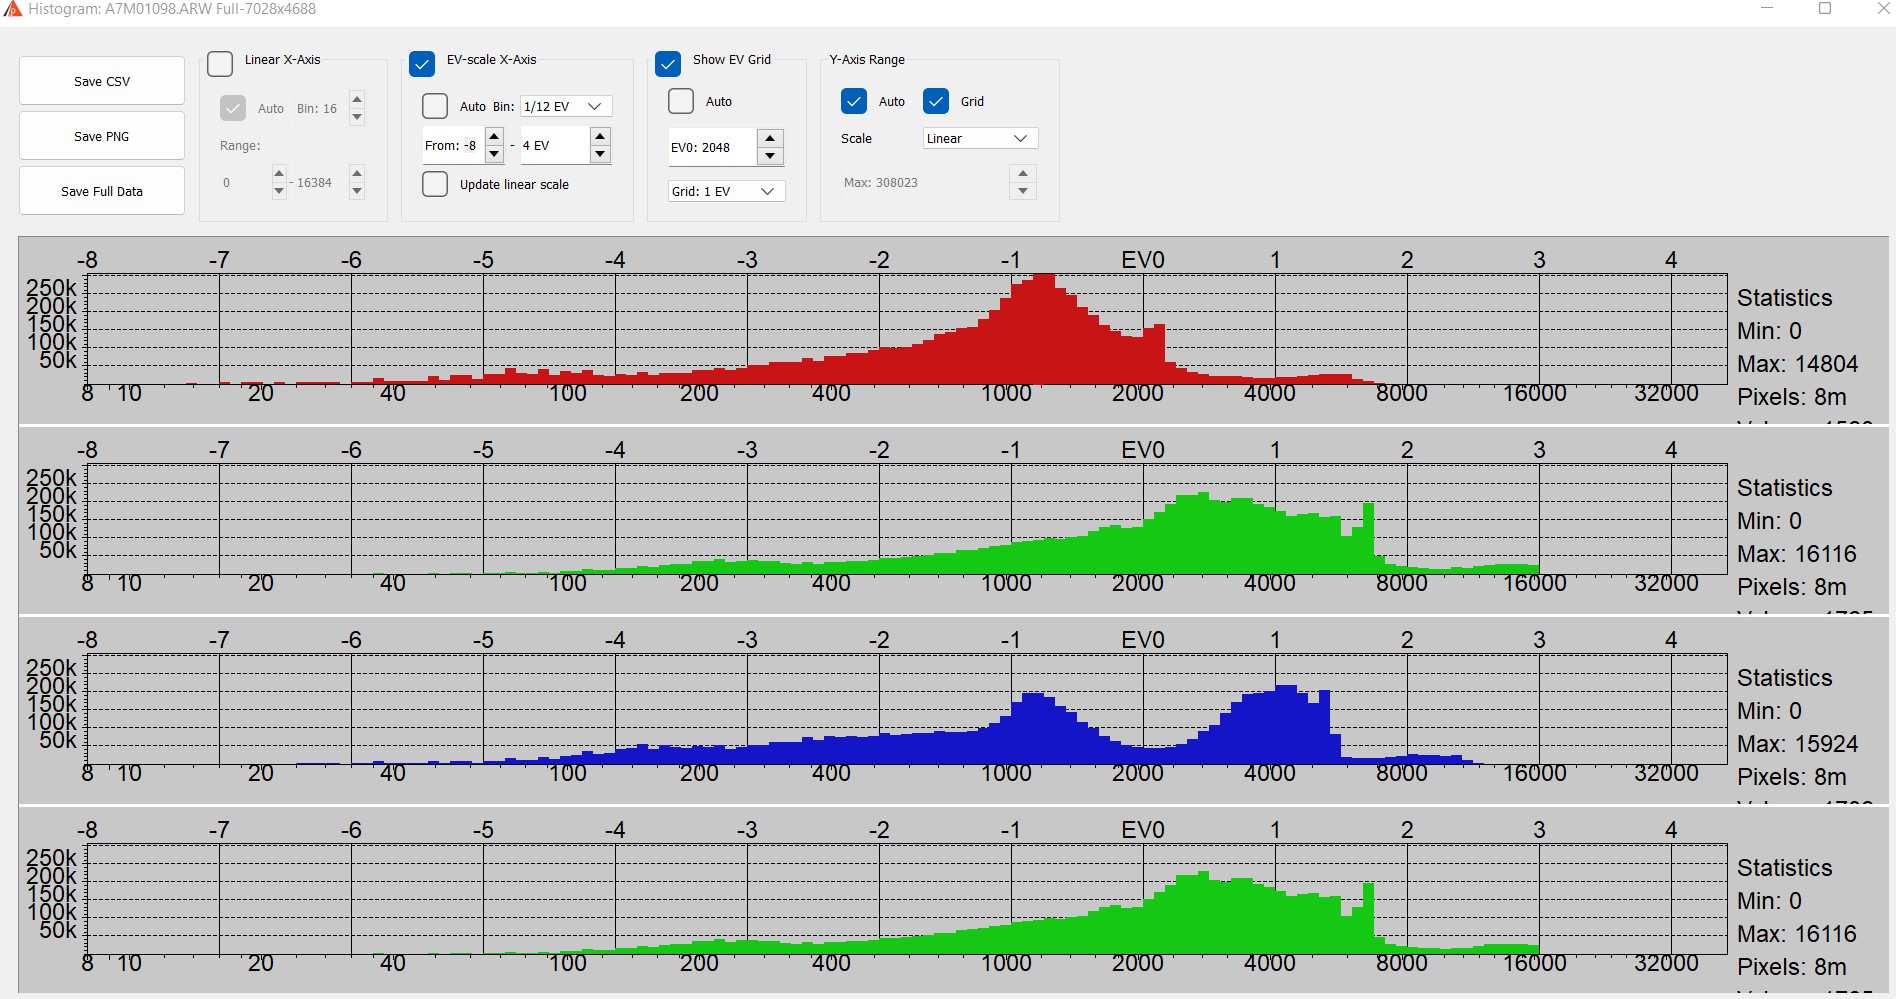Open the Bin 1/12 EV dropdown
This screenshot has width=1896, height=999.
565,106
